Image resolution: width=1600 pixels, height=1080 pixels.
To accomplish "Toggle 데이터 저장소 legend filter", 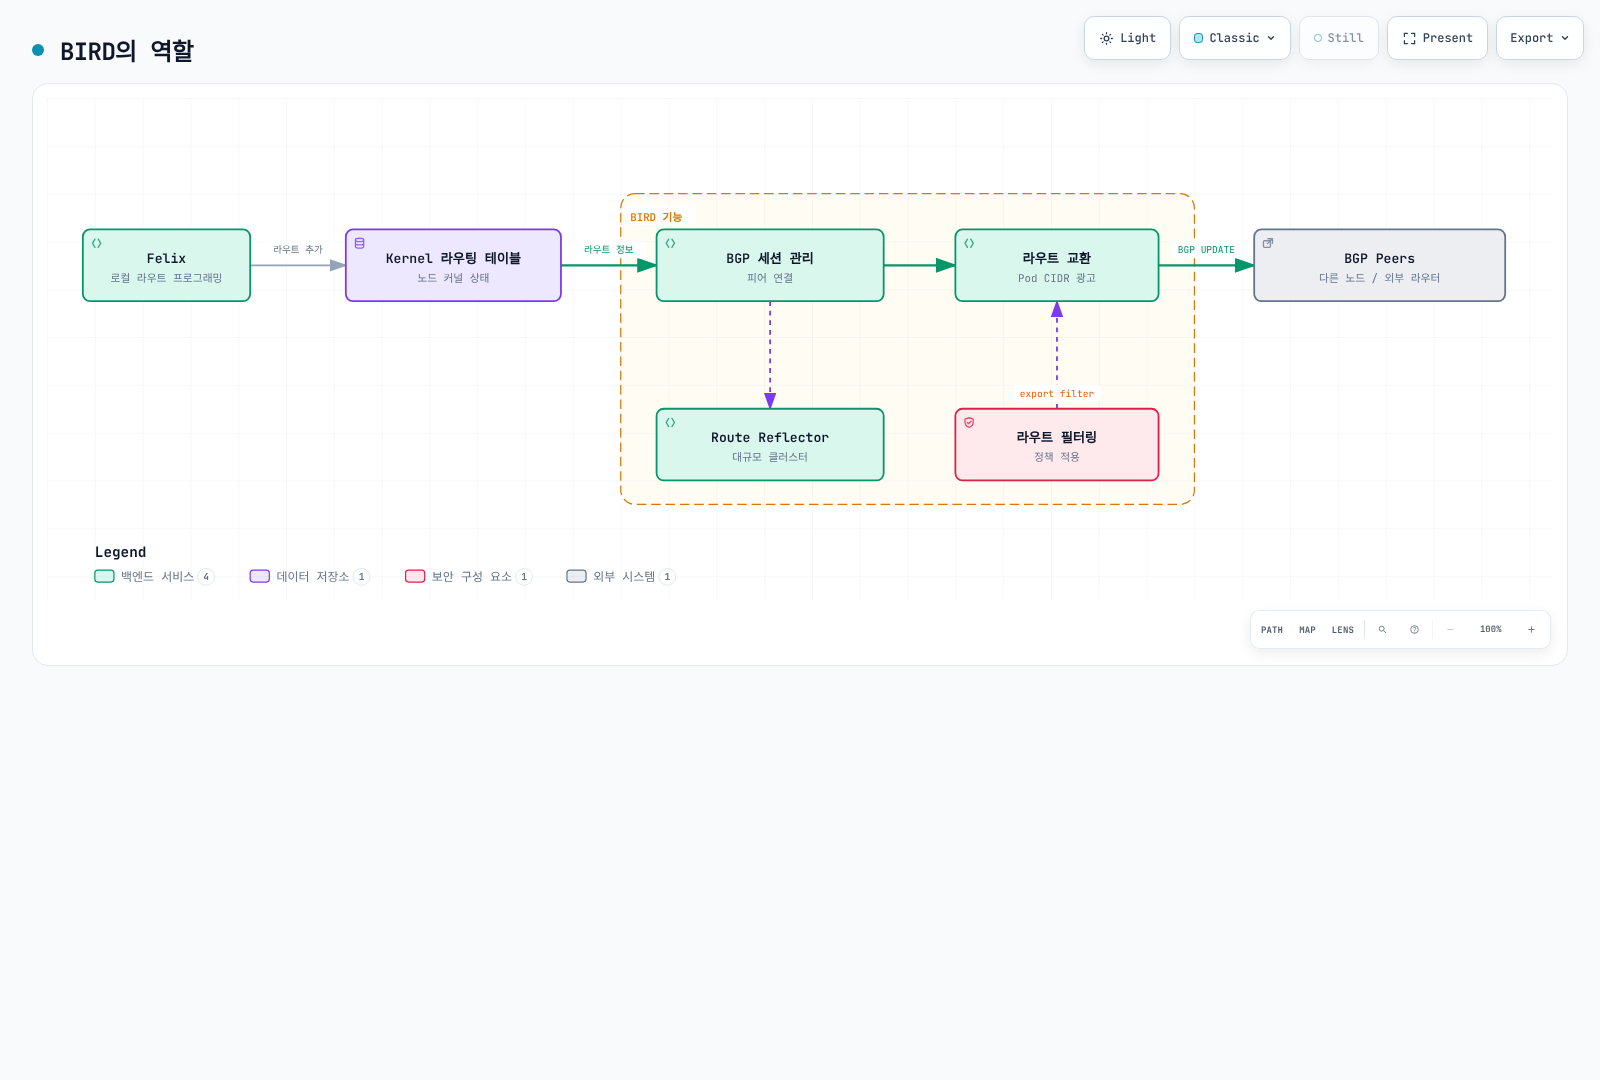I will point(310,576).
